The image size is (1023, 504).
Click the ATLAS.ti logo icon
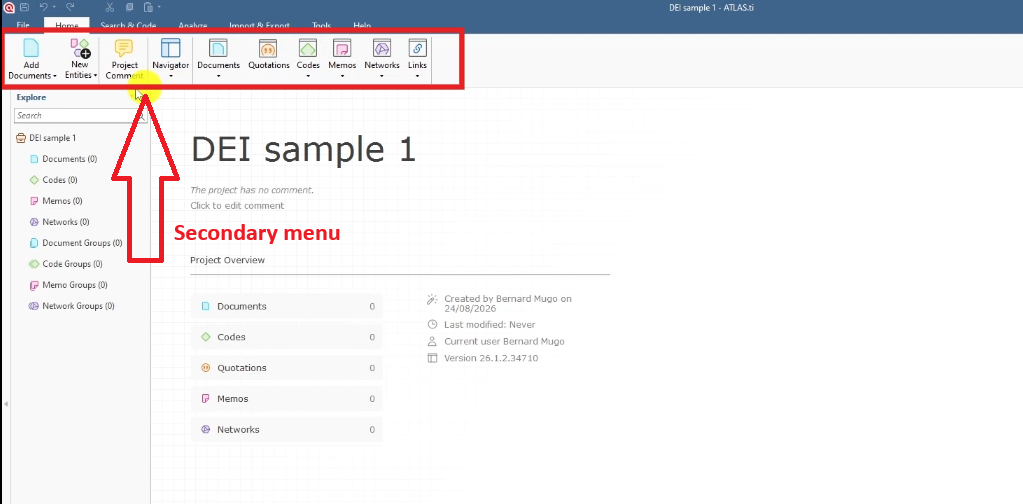click(8, 7)
